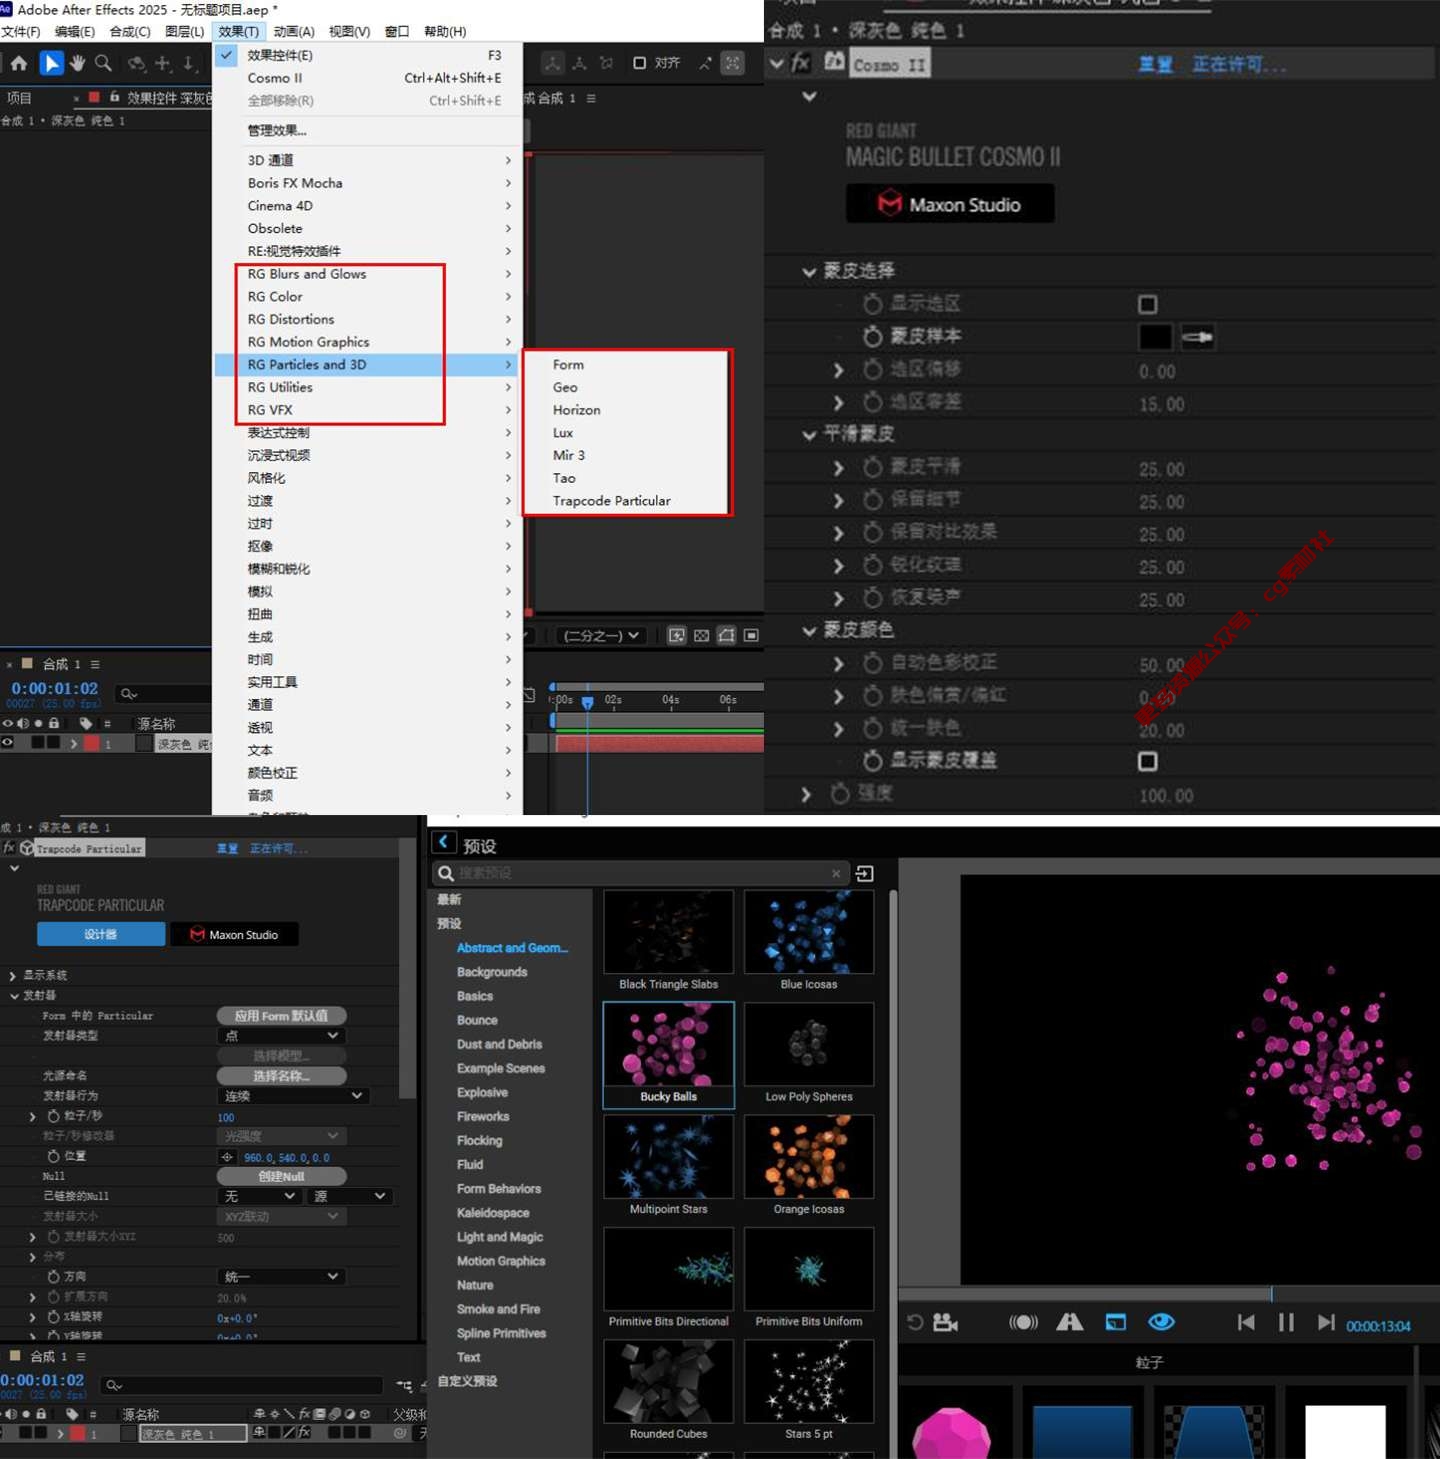The height and width of the screenshot is (1459, 1440).
Task: Click the lock icon on the effect controls tab
Action: pos(115,97)
